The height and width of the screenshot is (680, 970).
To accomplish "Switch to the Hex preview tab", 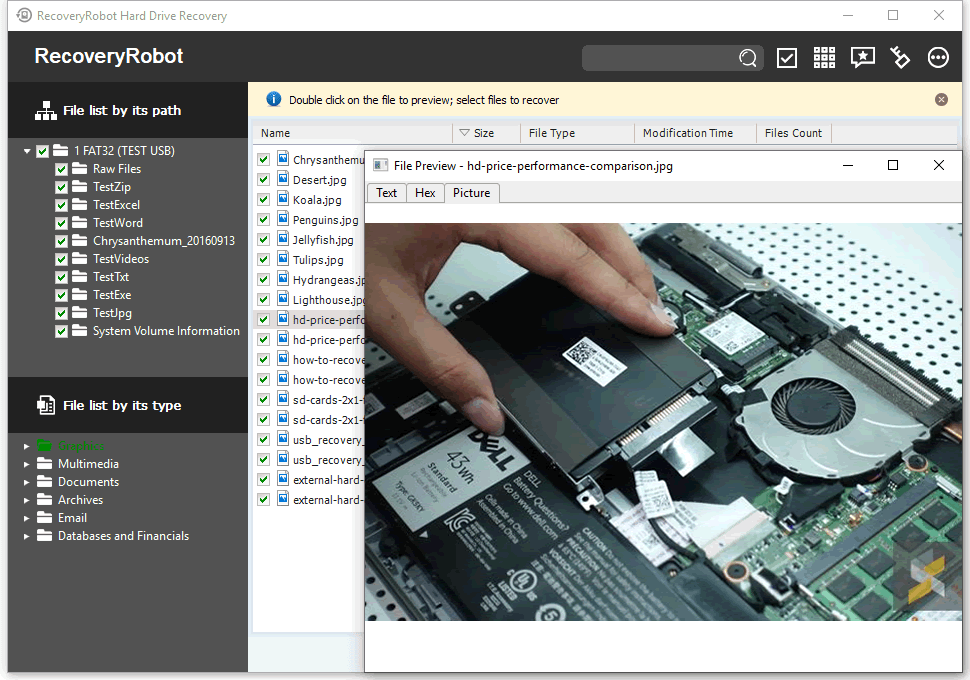I will (x=425, y=193).
